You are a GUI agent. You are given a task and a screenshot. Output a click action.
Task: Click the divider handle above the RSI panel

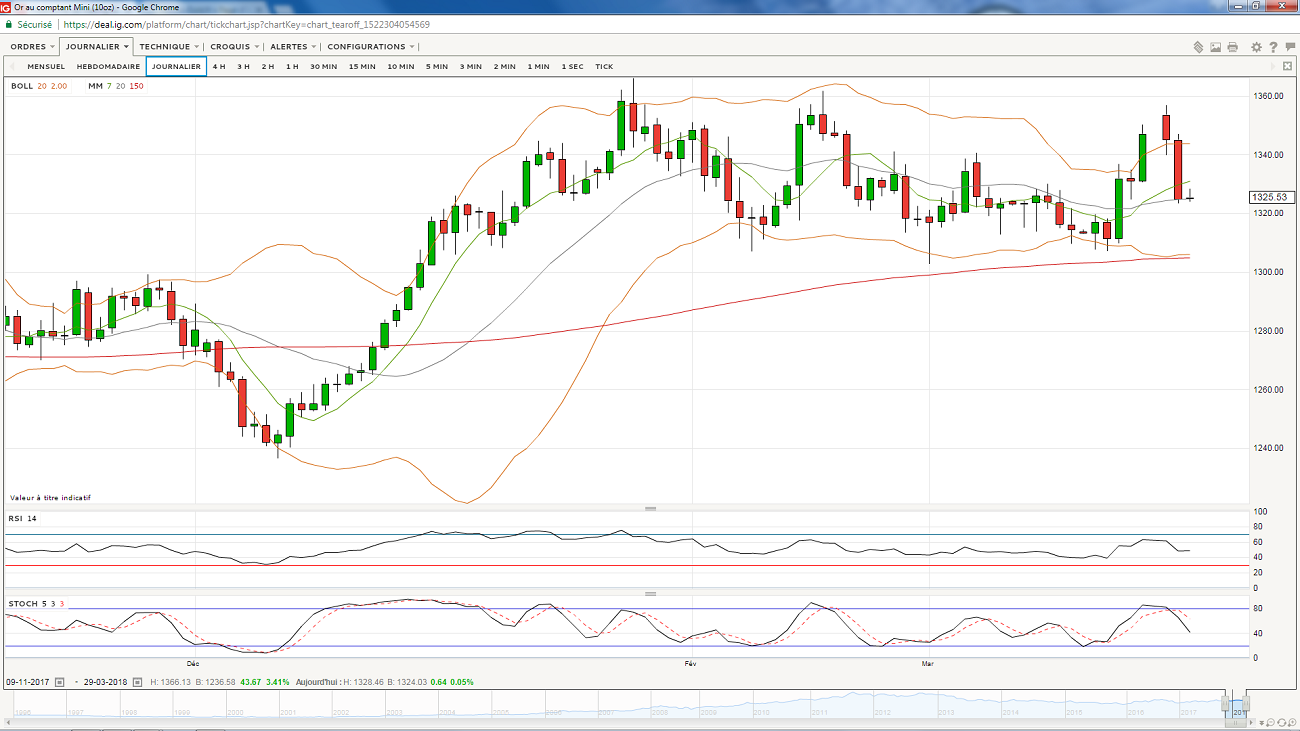coord(650,508)
